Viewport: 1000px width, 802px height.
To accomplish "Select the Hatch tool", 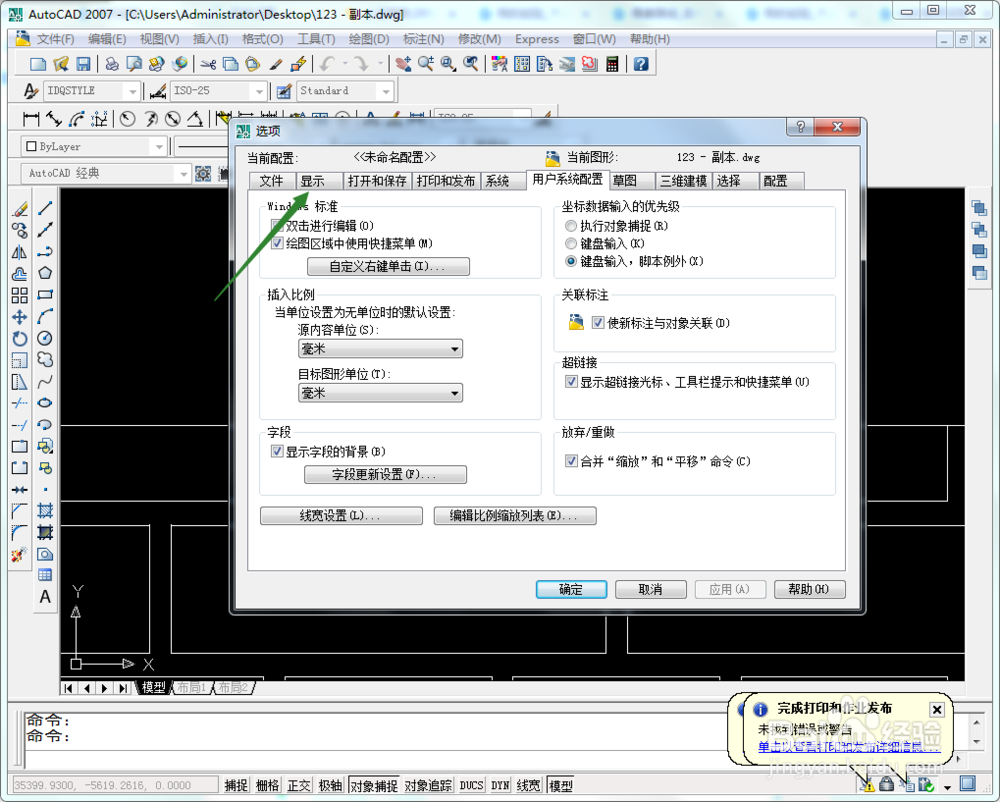I will pyautogui.click(x=45, y=511).
